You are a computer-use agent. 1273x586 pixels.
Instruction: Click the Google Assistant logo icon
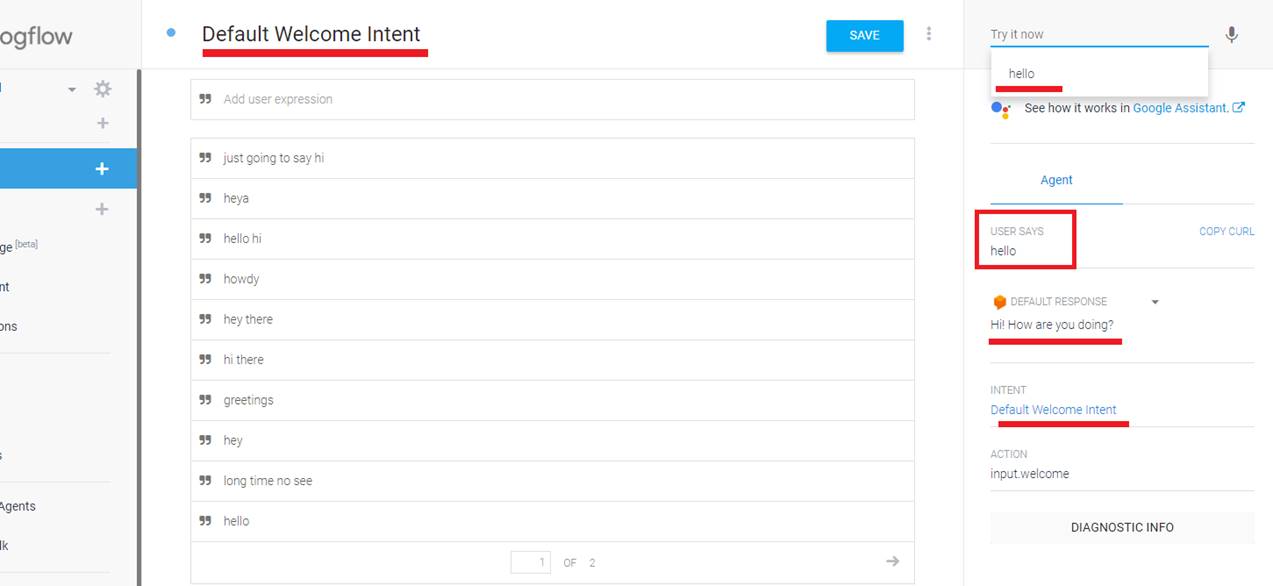(x=1001, y=109)
